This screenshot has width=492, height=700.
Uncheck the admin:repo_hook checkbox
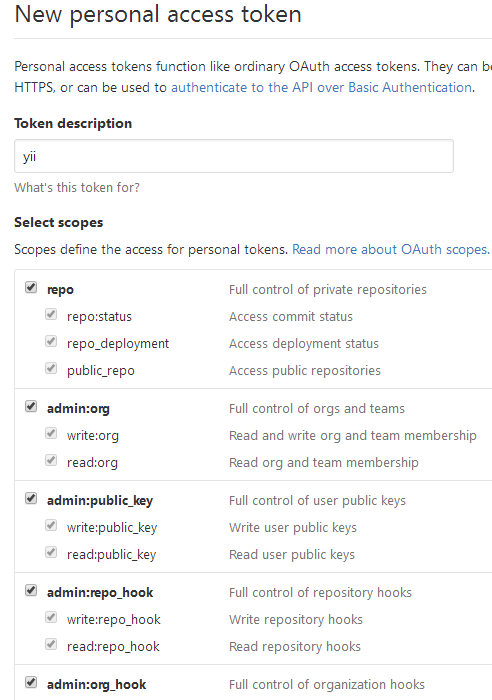(x=31, y=590)
